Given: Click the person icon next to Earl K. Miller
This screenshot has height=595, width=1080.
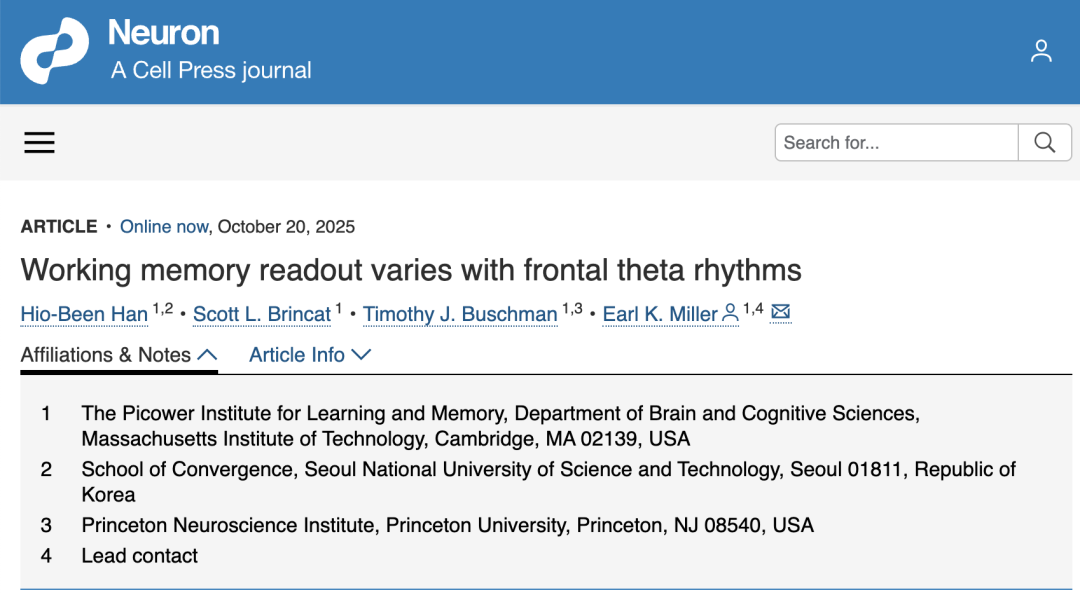Looking at the screenshot, I should (731, 313).
